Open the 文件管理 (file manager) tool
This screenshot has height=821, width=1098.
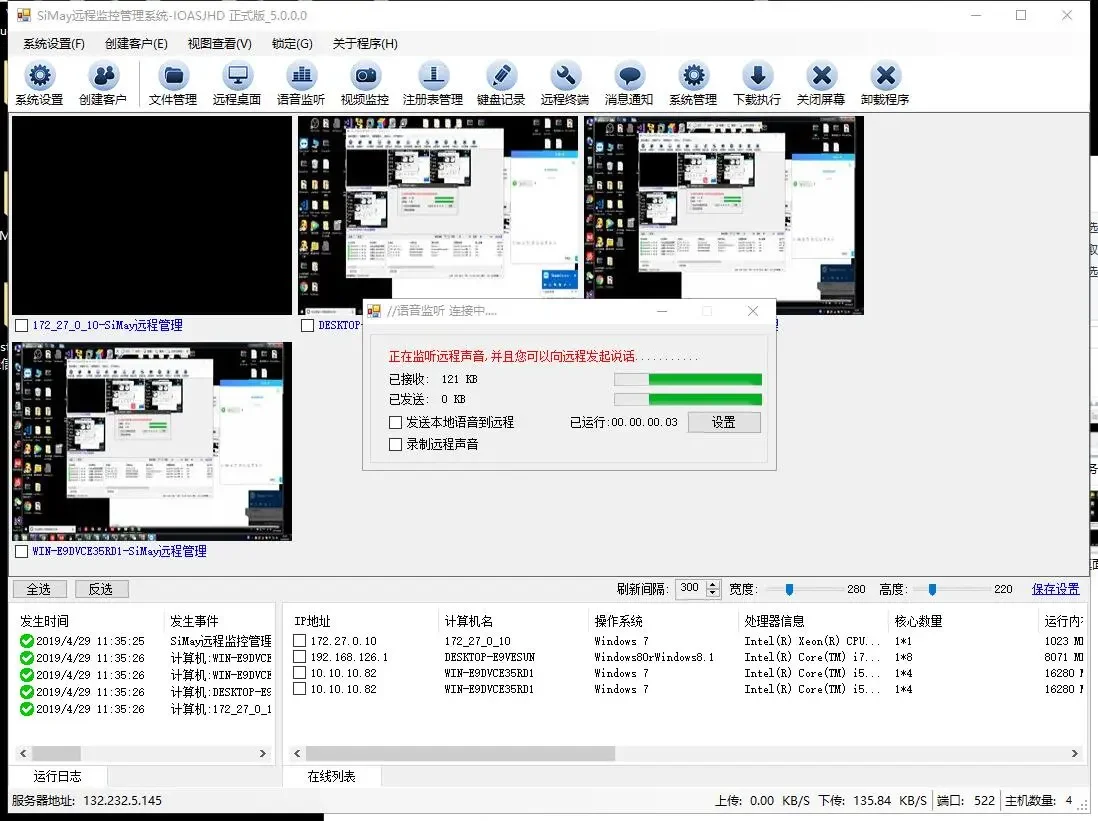click(172, 82)
